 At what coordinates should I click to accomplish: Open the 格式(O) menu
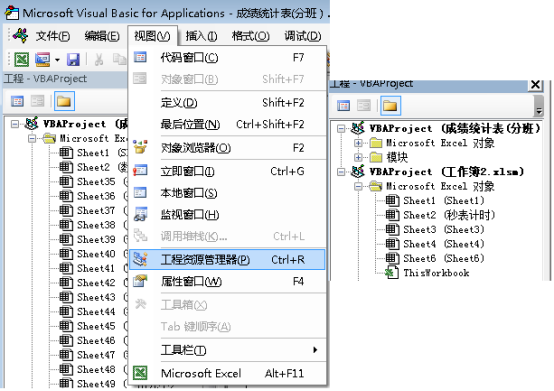[251, 36]
